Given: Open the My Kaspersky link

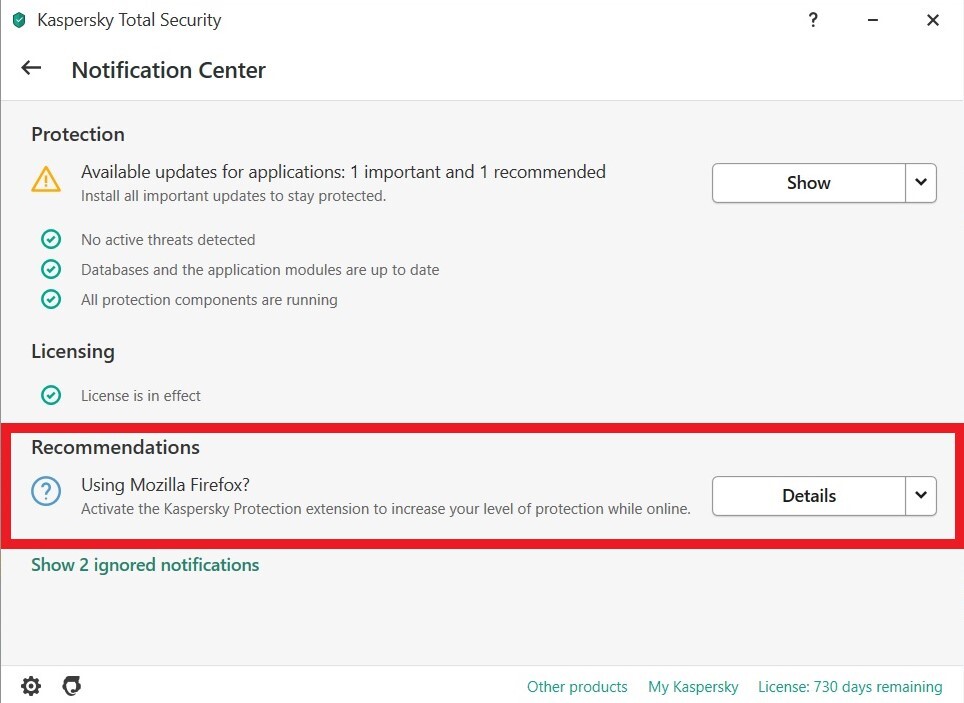Looking at the screenshot, I should coord(693,686).
